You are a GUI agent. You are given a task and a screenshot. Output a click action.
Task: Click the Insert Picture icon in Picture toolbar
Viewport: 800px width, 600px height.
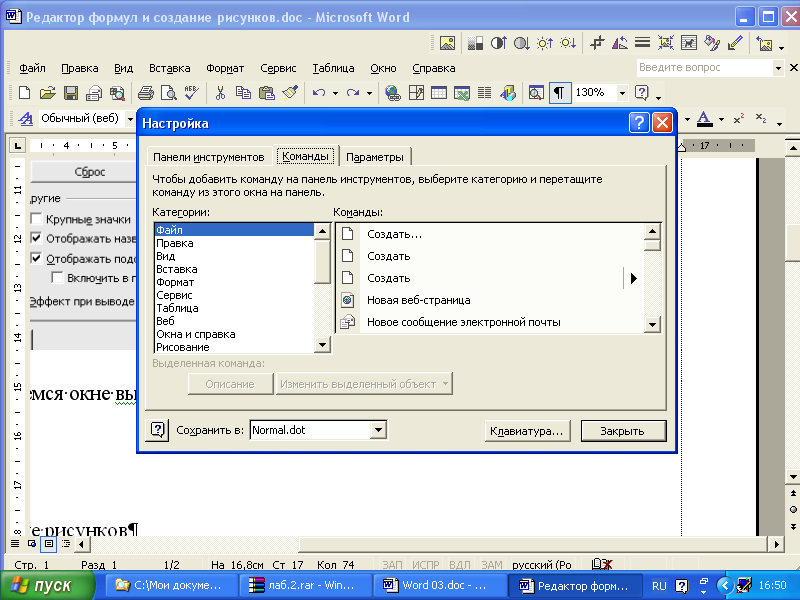click(447, 43)
